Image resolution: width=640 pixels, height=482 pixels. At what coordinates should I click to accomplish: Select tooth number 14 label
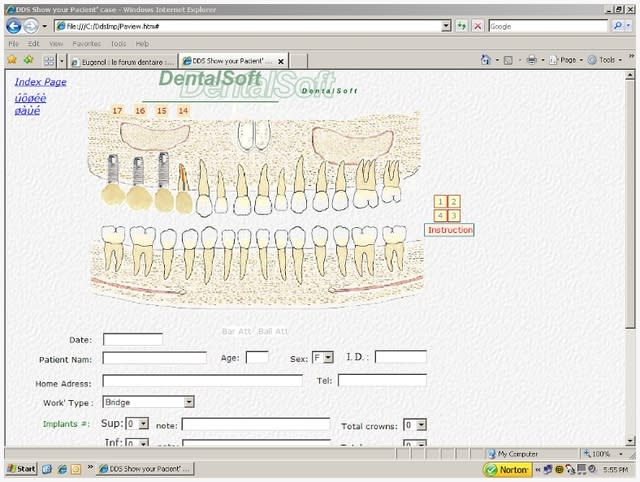(x=183, y=110)
